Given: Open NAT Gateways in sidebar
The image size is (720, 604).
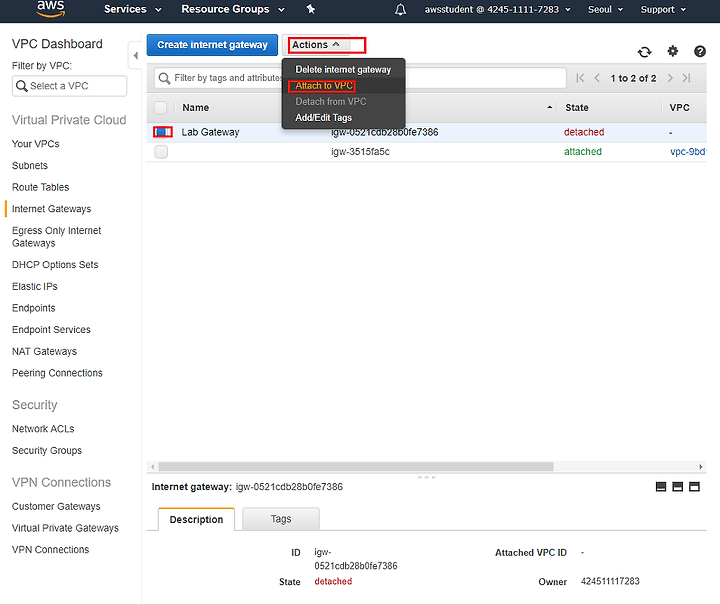Looking at the screenshot, I should click(x=45, y=351).
